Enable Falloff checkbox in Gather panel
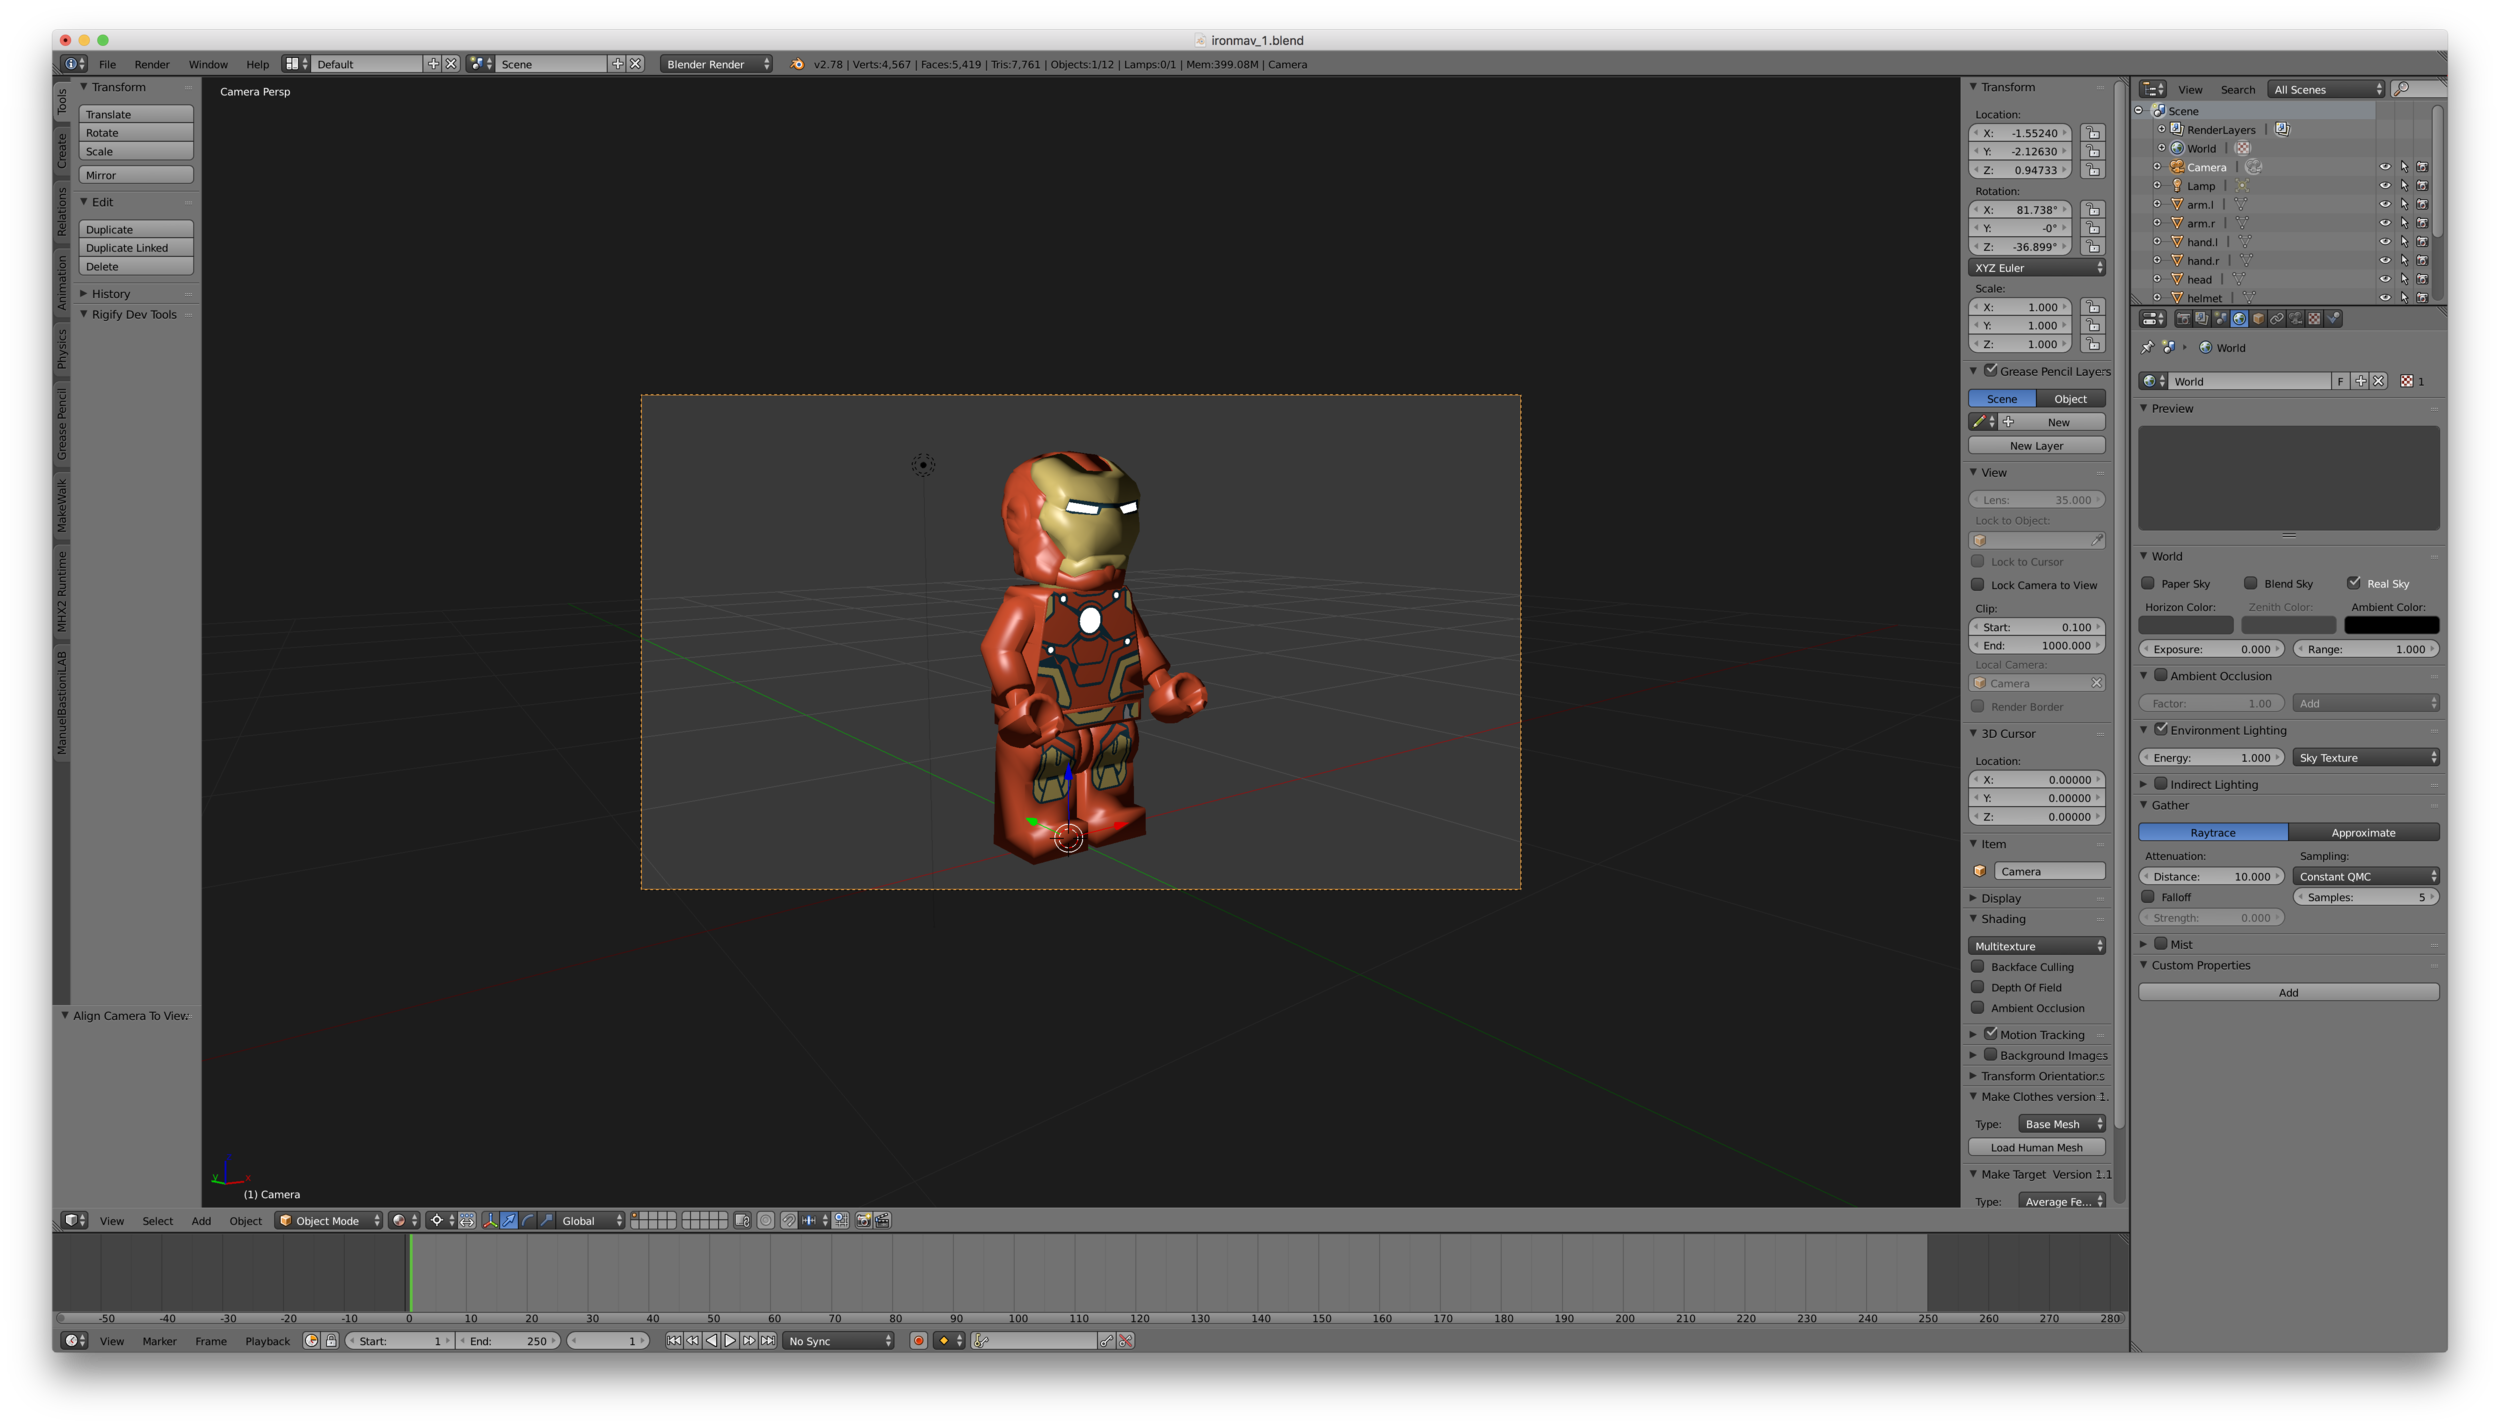The image size is (2500, 1427). coord(2148,897)
